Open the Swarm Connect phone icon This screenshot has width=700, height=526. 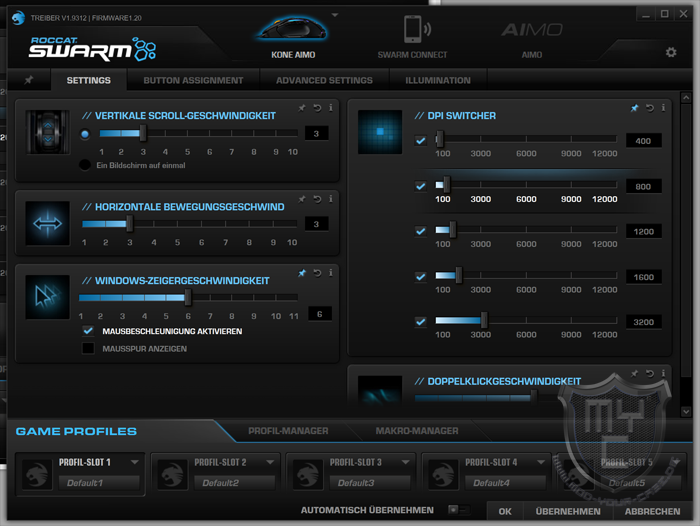pyautogui.click(x=417, y=29)
